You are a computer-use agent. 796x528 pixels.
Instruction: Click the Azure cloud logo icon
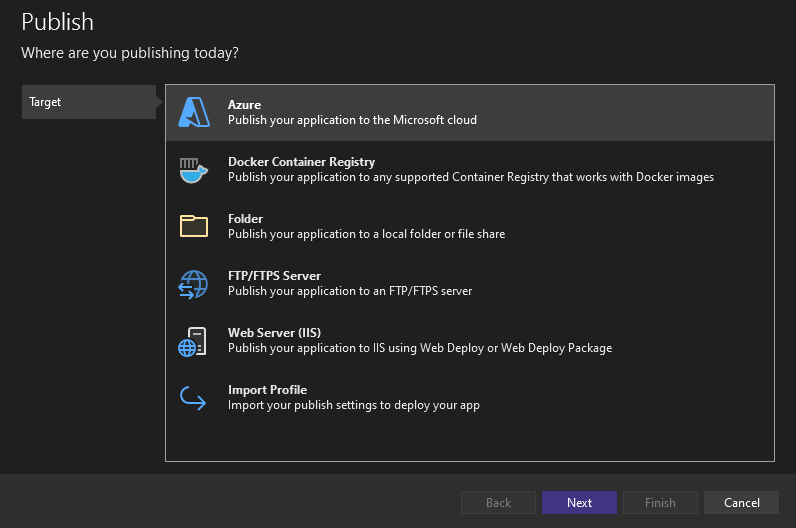pos(193,113)
